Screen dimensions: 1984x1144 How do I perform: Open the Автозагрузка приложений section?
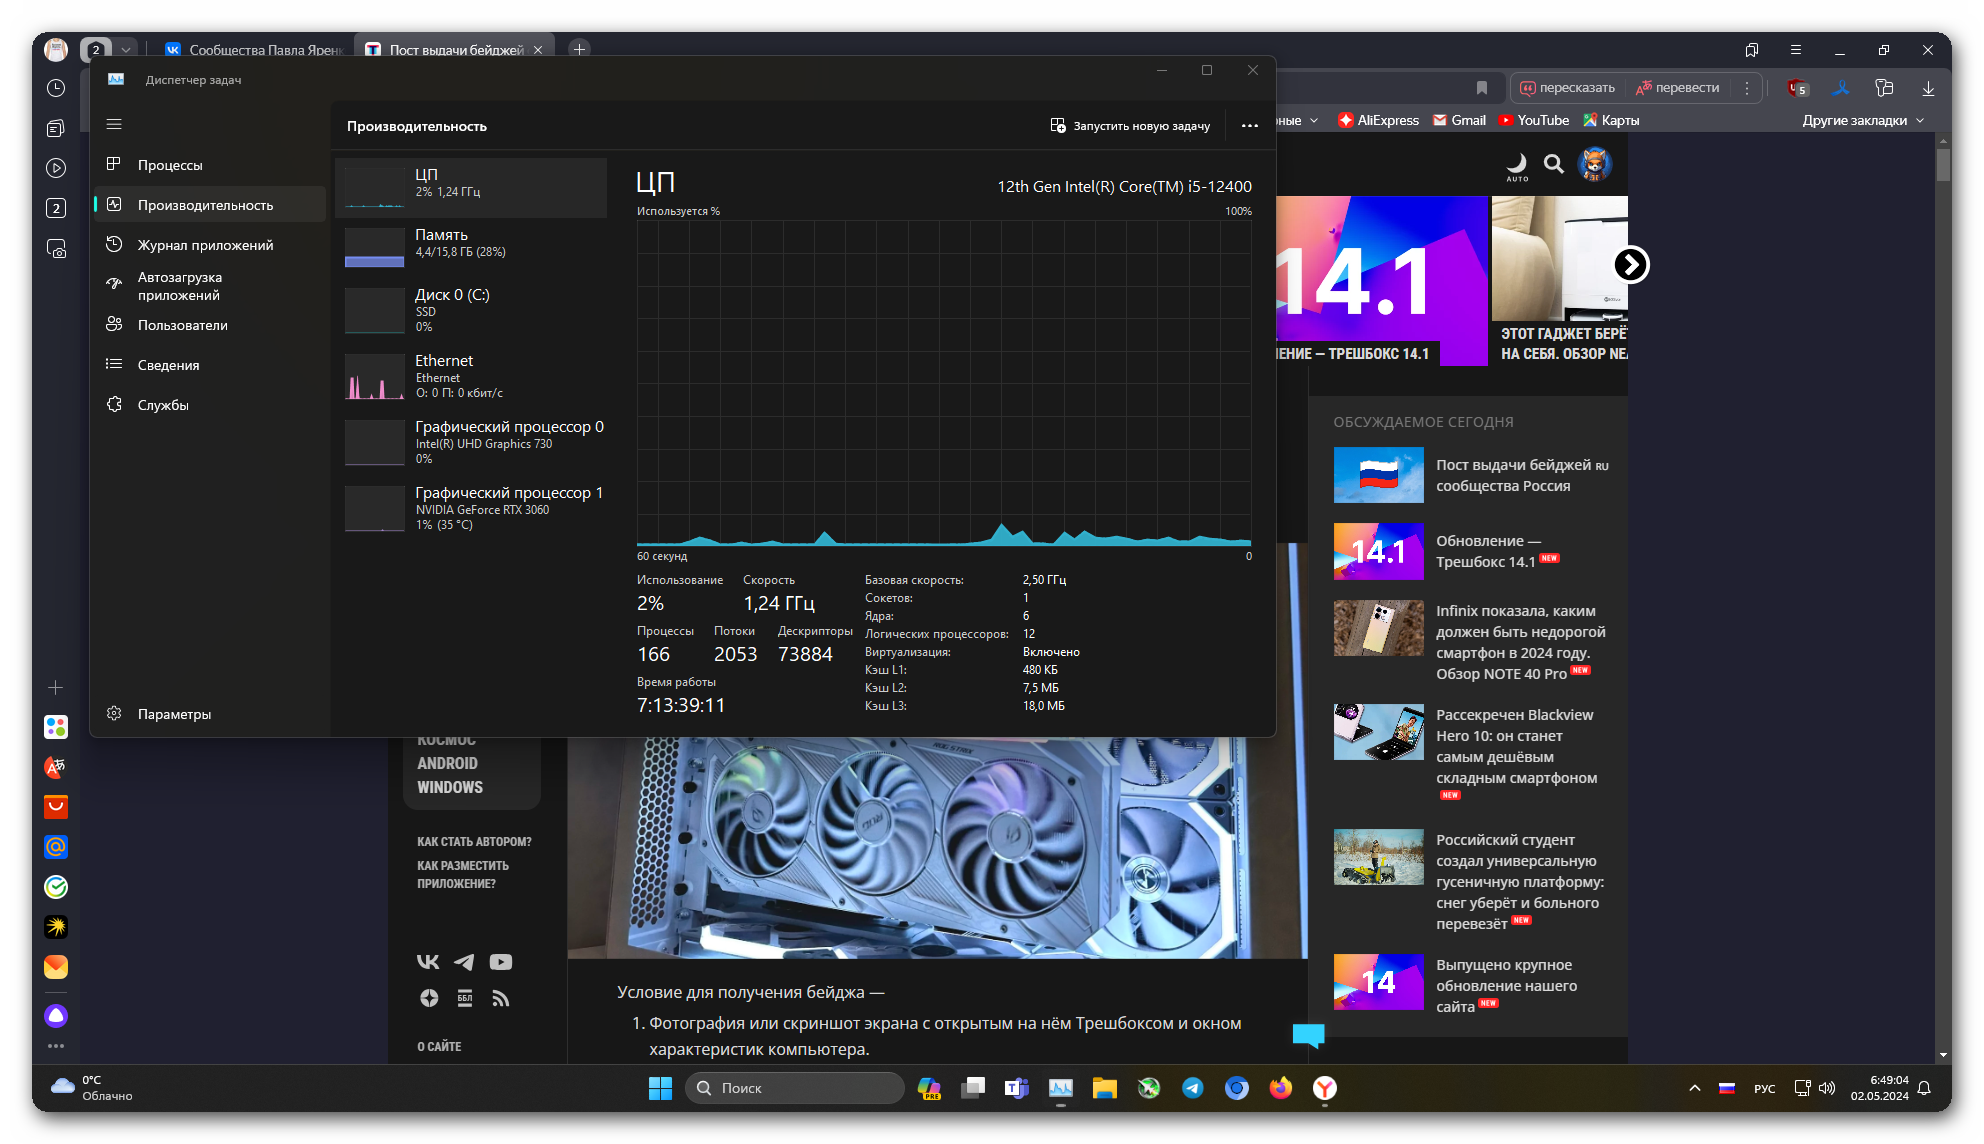(180, 286)
